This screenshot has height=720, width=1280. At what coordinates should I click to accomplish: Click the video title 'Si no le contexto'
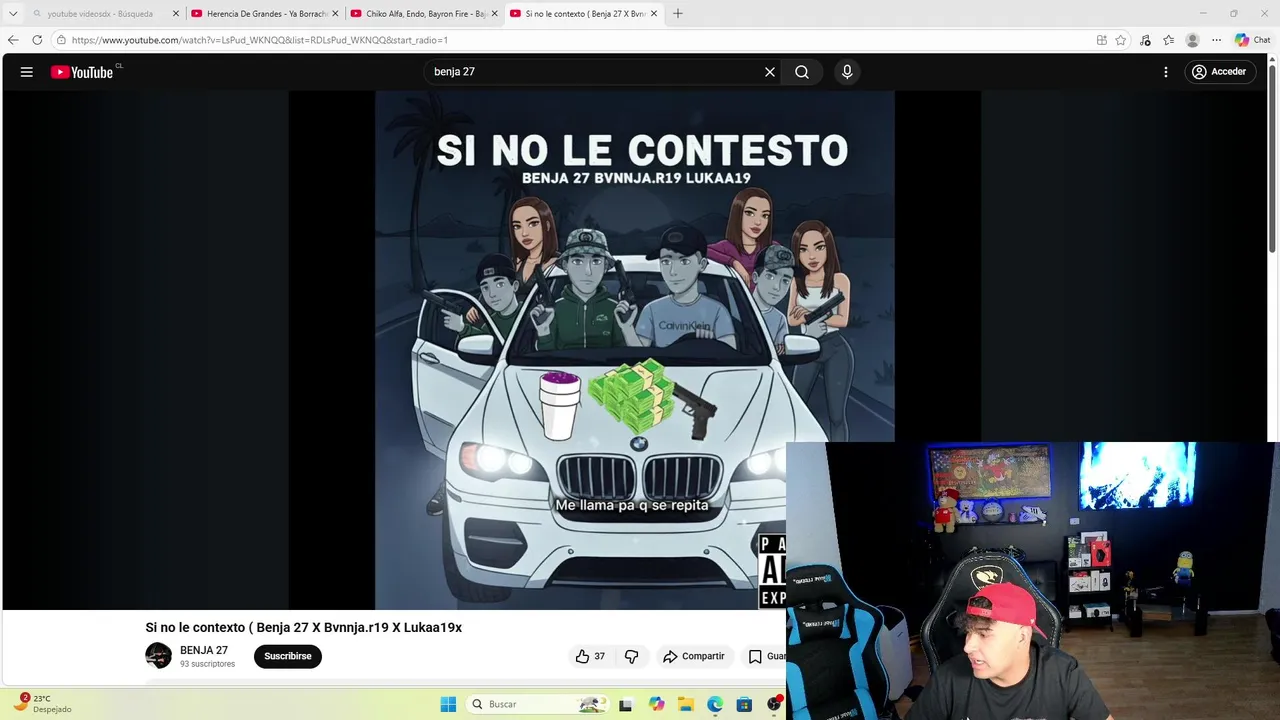[x=303, y=627]
